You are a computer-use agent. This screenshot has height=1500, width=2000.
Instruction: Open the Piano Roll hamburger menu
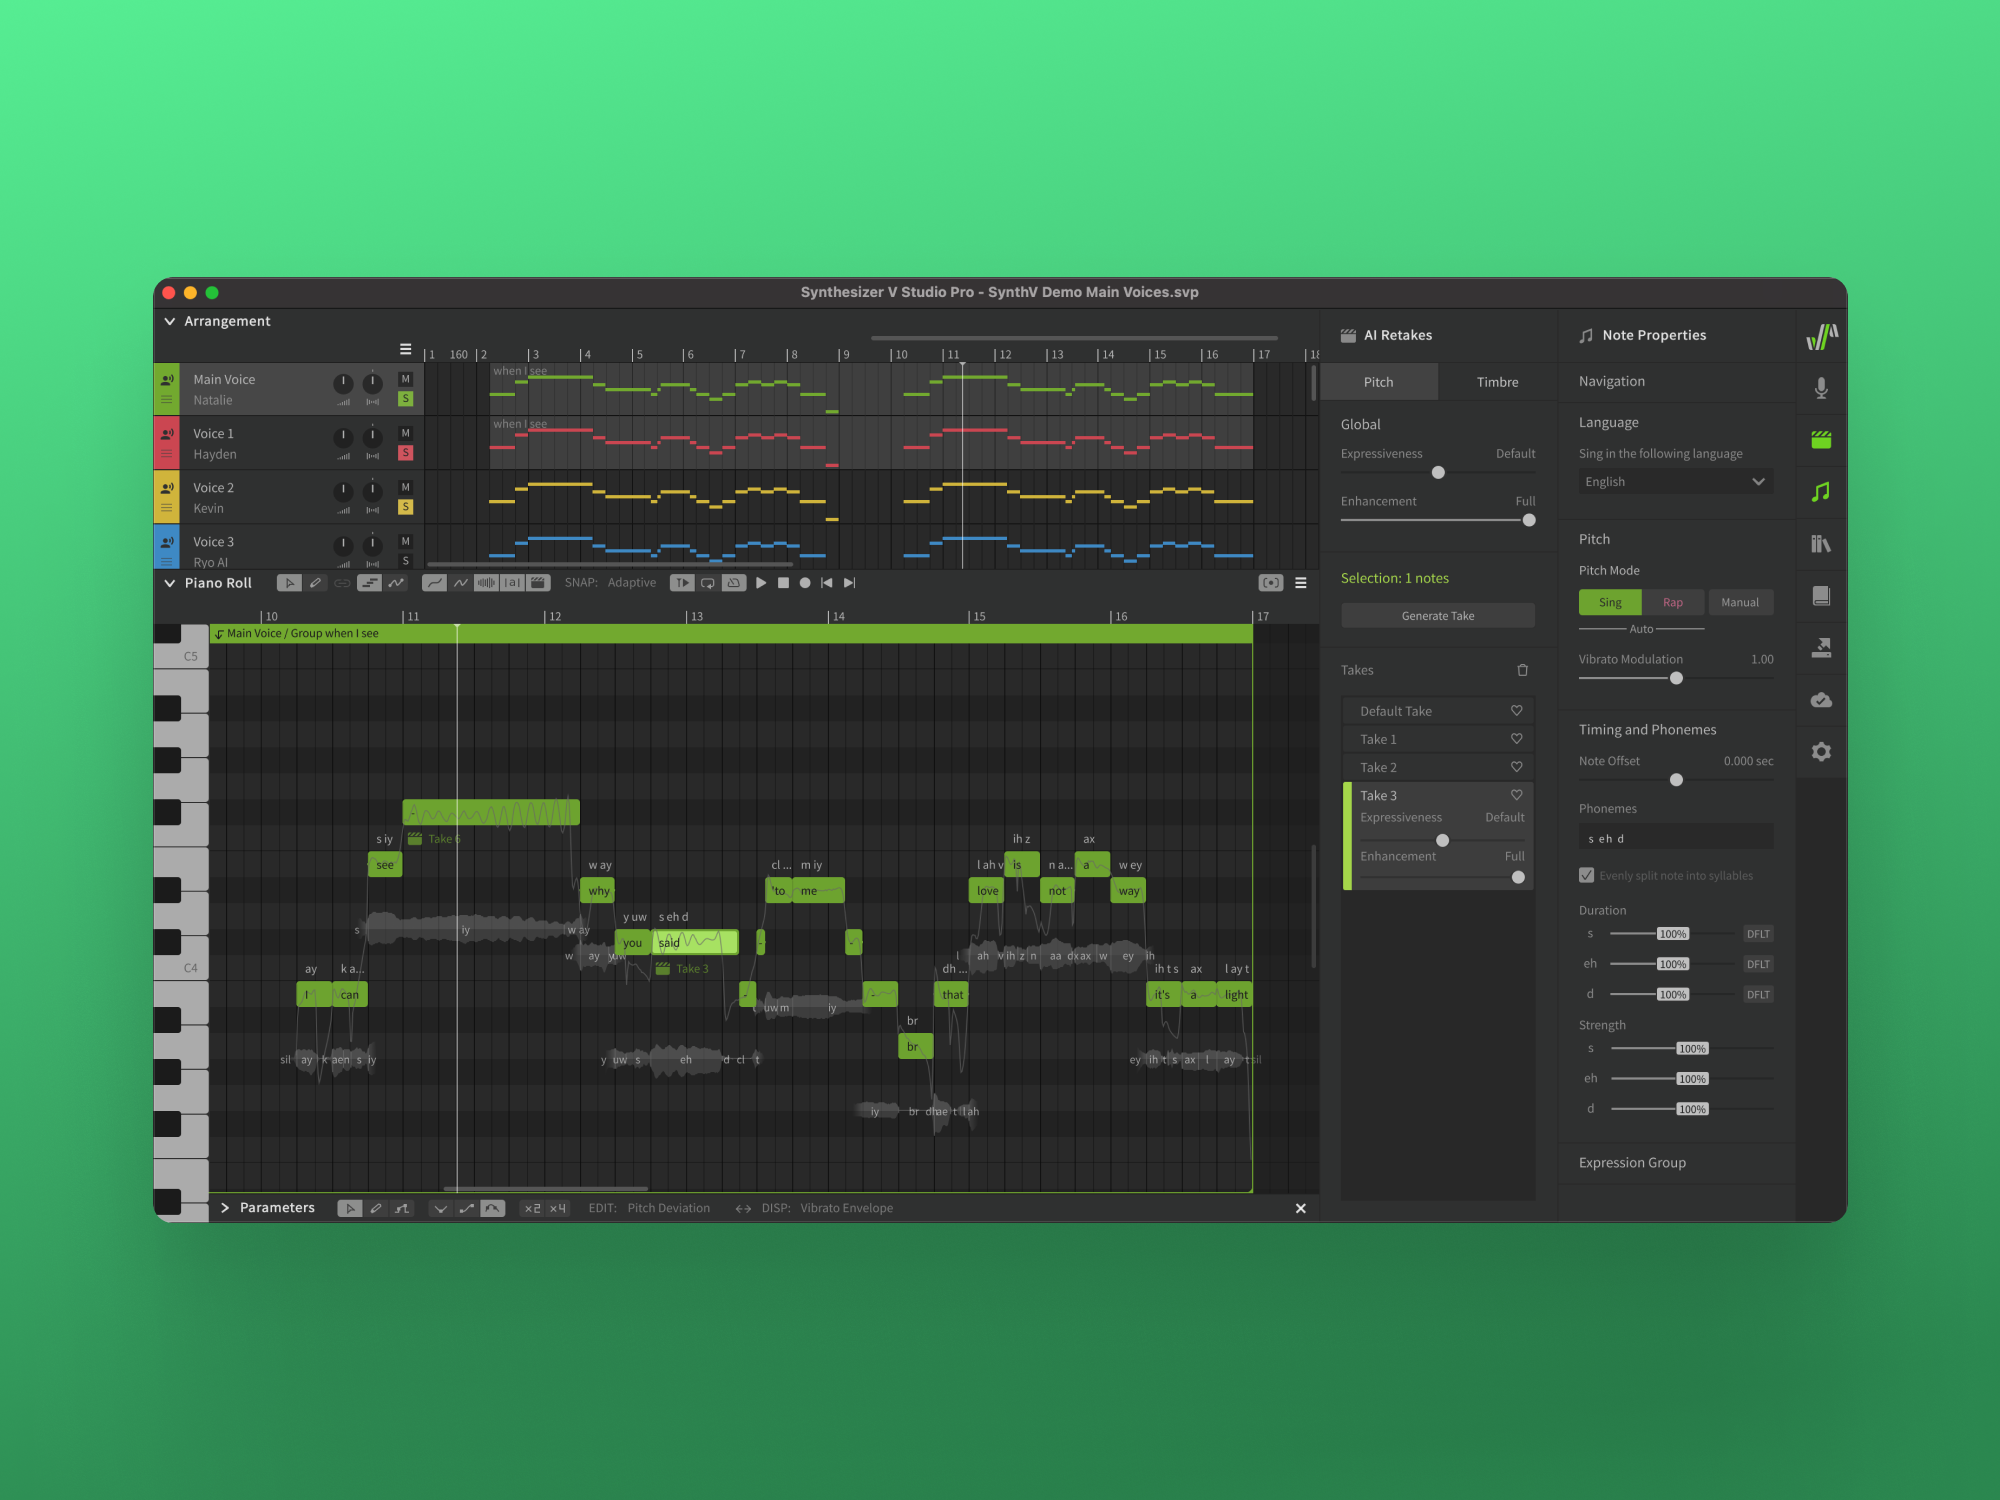1301,583
